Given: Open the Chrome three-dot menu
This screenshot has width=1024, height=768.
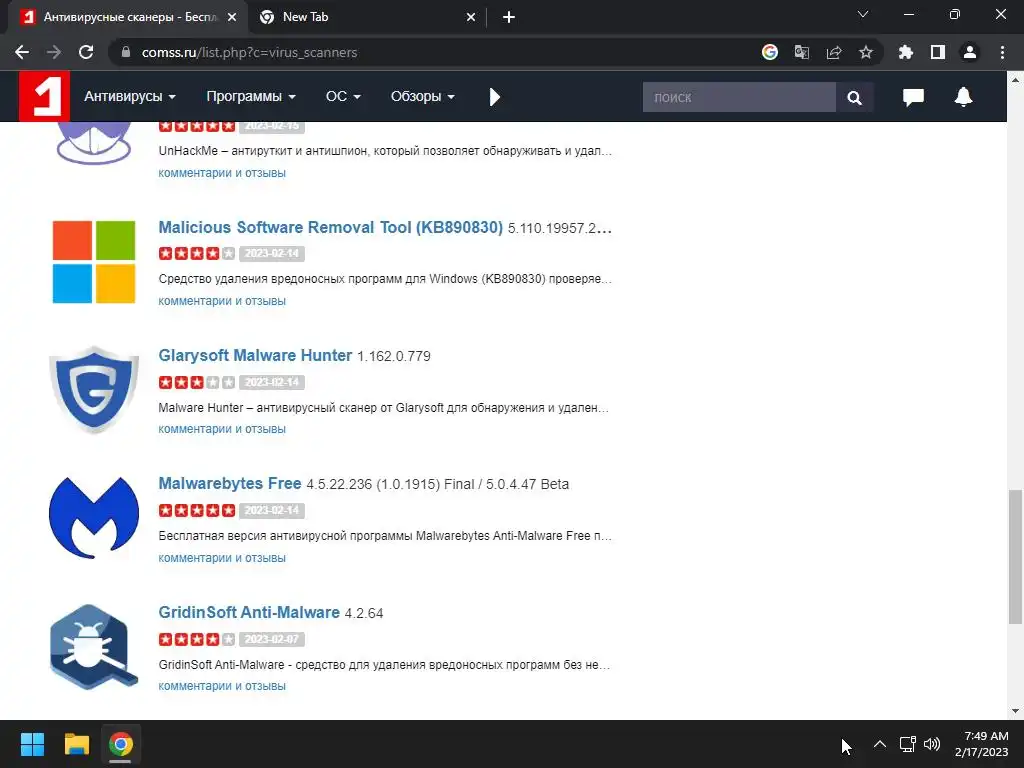Looking at the screenshot, I should [x=1002, y=52].
